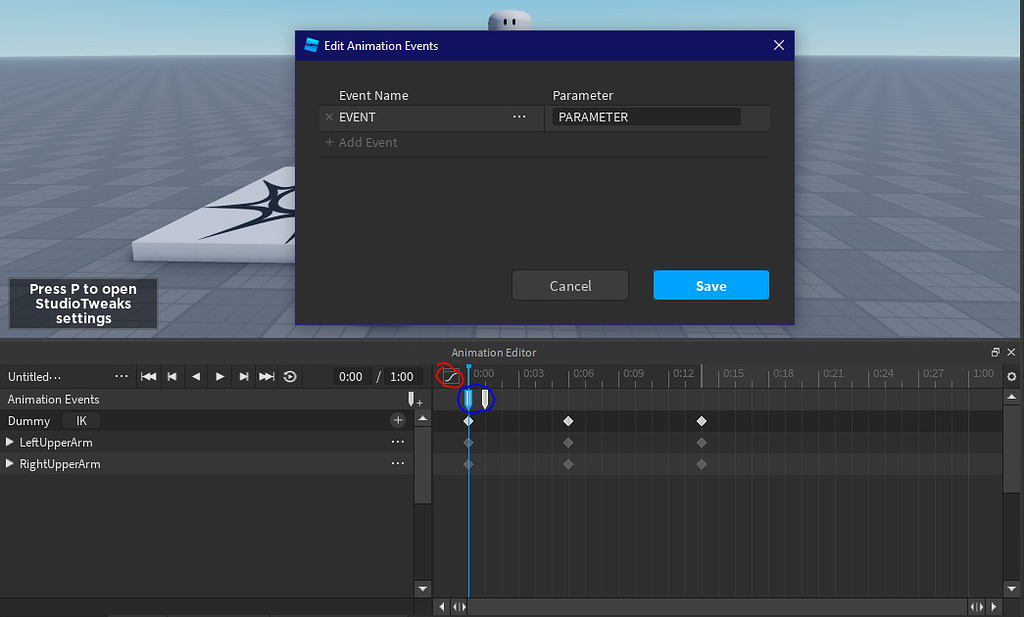1024x617 pixels.
Task: Expand the RightUpperArm track
Action: pos(10,464)
